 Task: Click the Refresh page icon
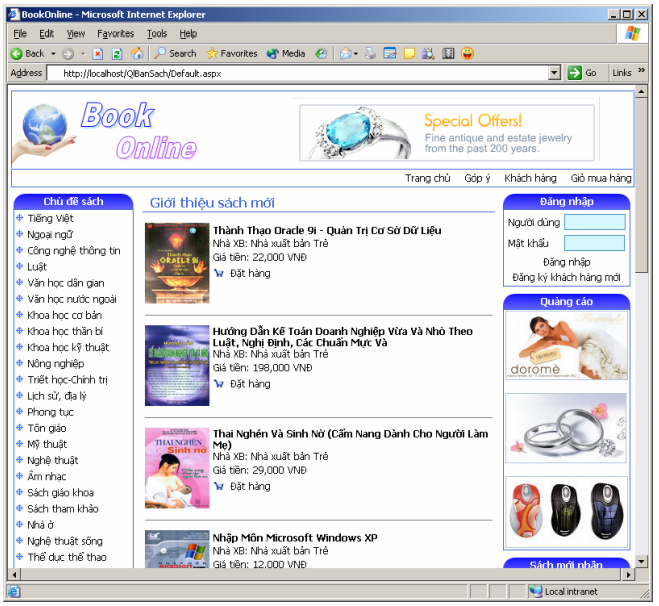point(117,53)
